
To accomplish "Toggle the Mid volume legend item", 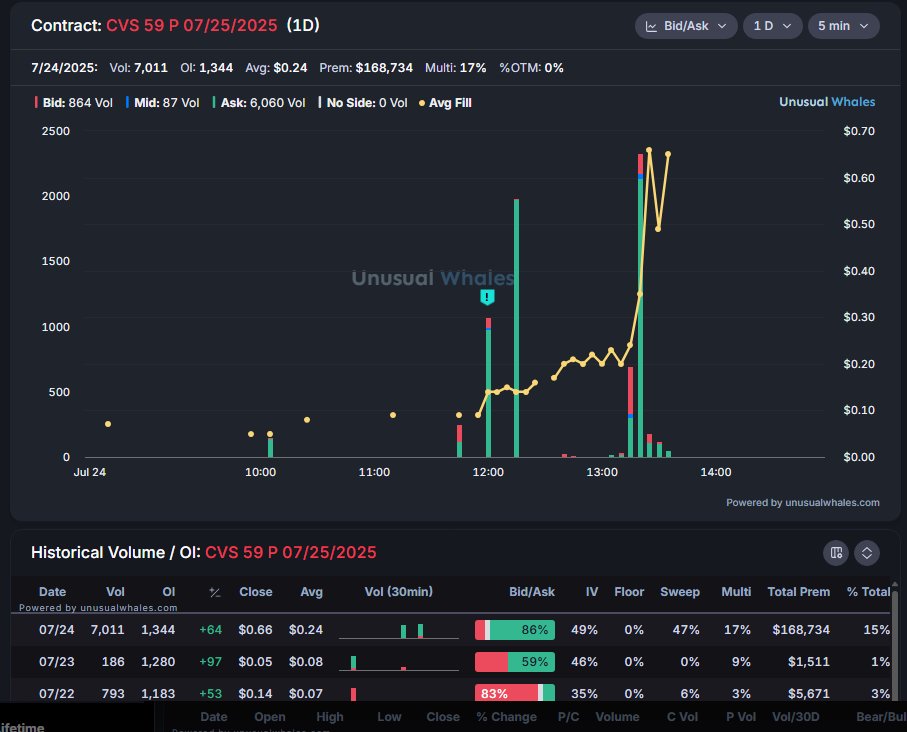I will [163, 103].
